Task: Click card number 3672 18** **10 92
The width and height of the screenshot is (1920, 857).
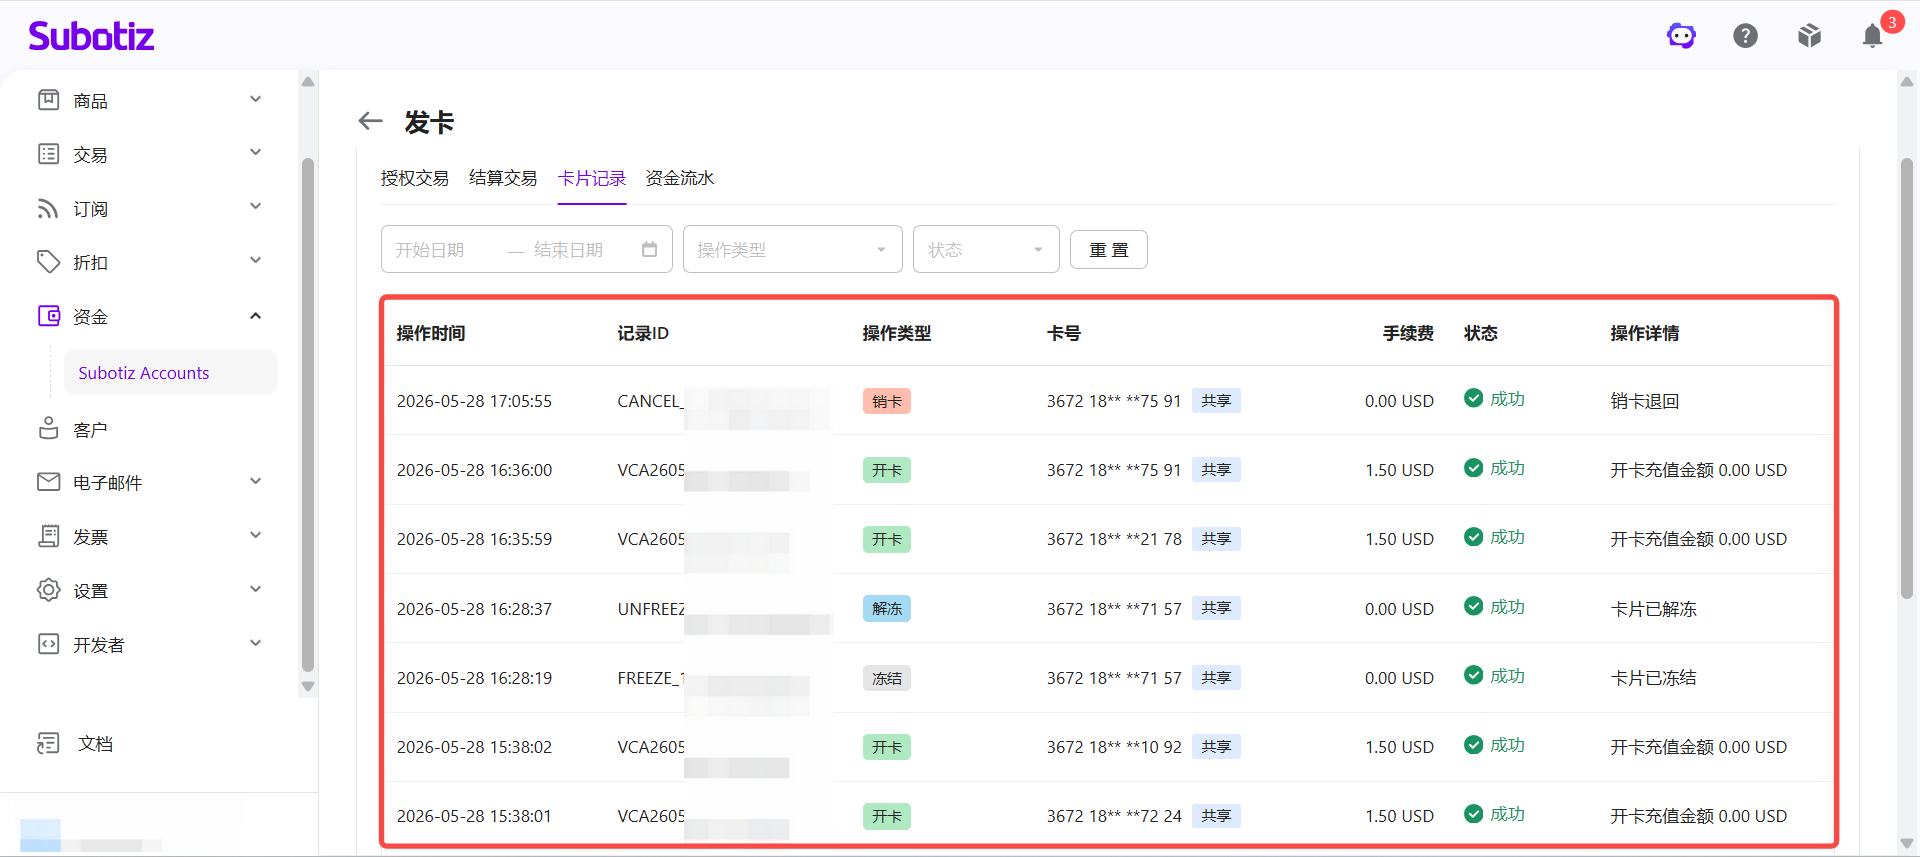Action: 1114,747
